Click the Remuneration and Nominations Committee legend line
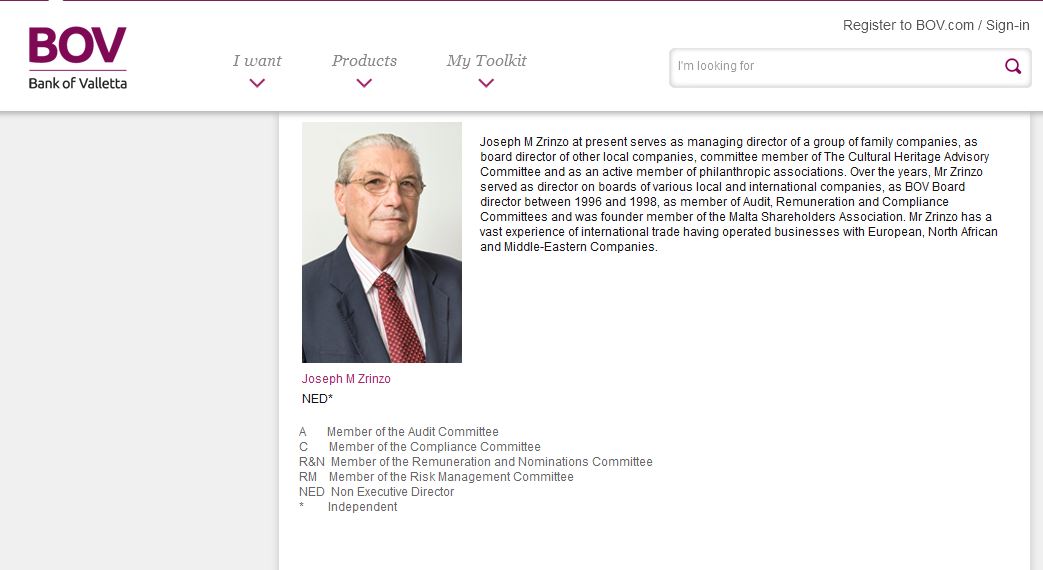1043x570 pixels. tap(491, 462)
